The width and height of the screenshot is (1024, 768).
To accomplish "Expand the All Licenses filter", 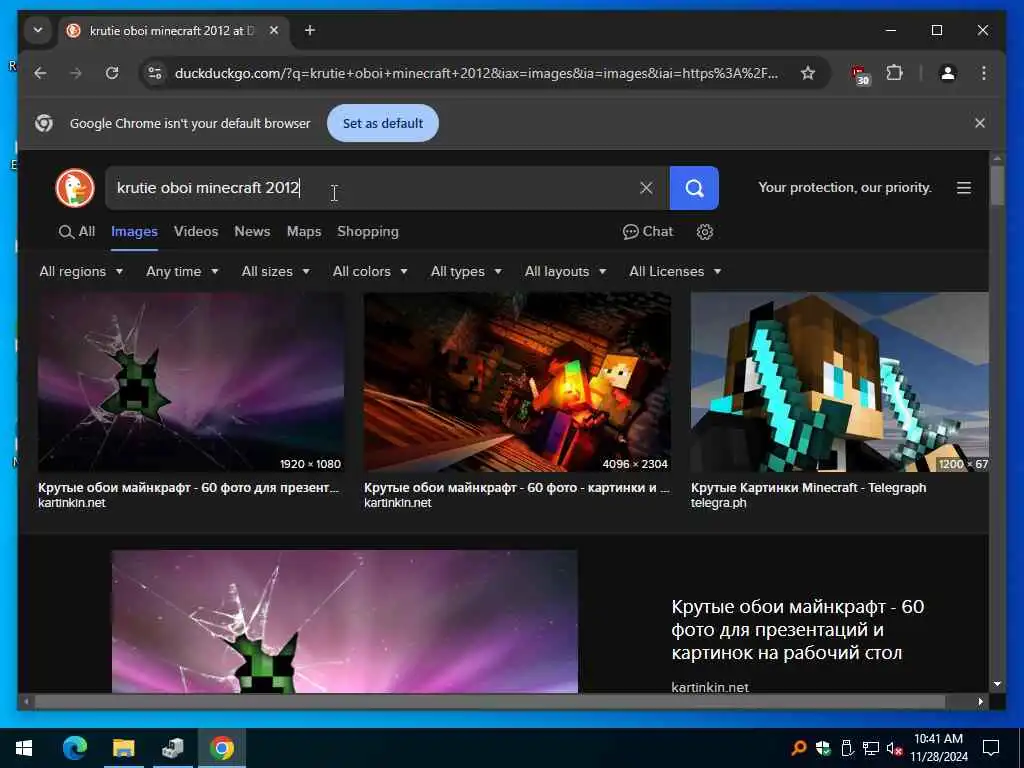I will click(675, 272).
